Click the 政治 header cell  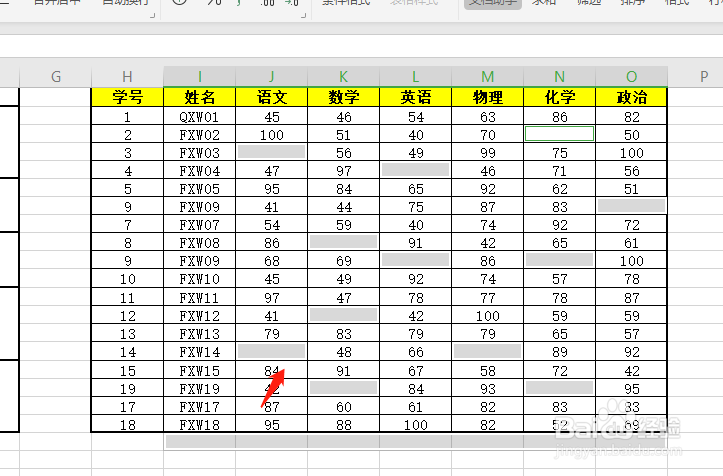pyautogui.click(x=631, y=97)
